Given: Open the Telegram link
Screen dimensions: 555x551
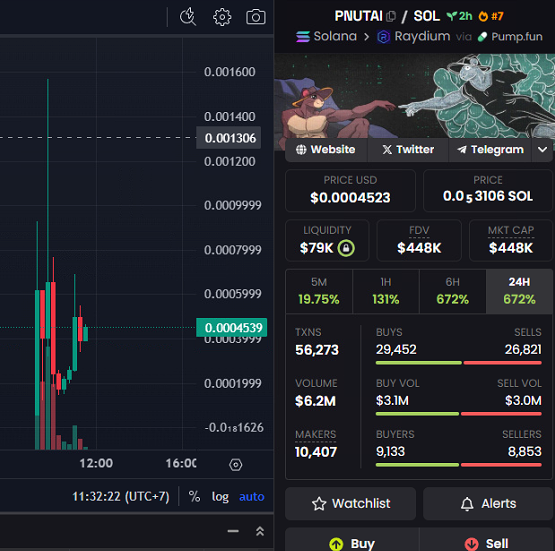Looking at the screenshot, I should (x=490, y=149).
